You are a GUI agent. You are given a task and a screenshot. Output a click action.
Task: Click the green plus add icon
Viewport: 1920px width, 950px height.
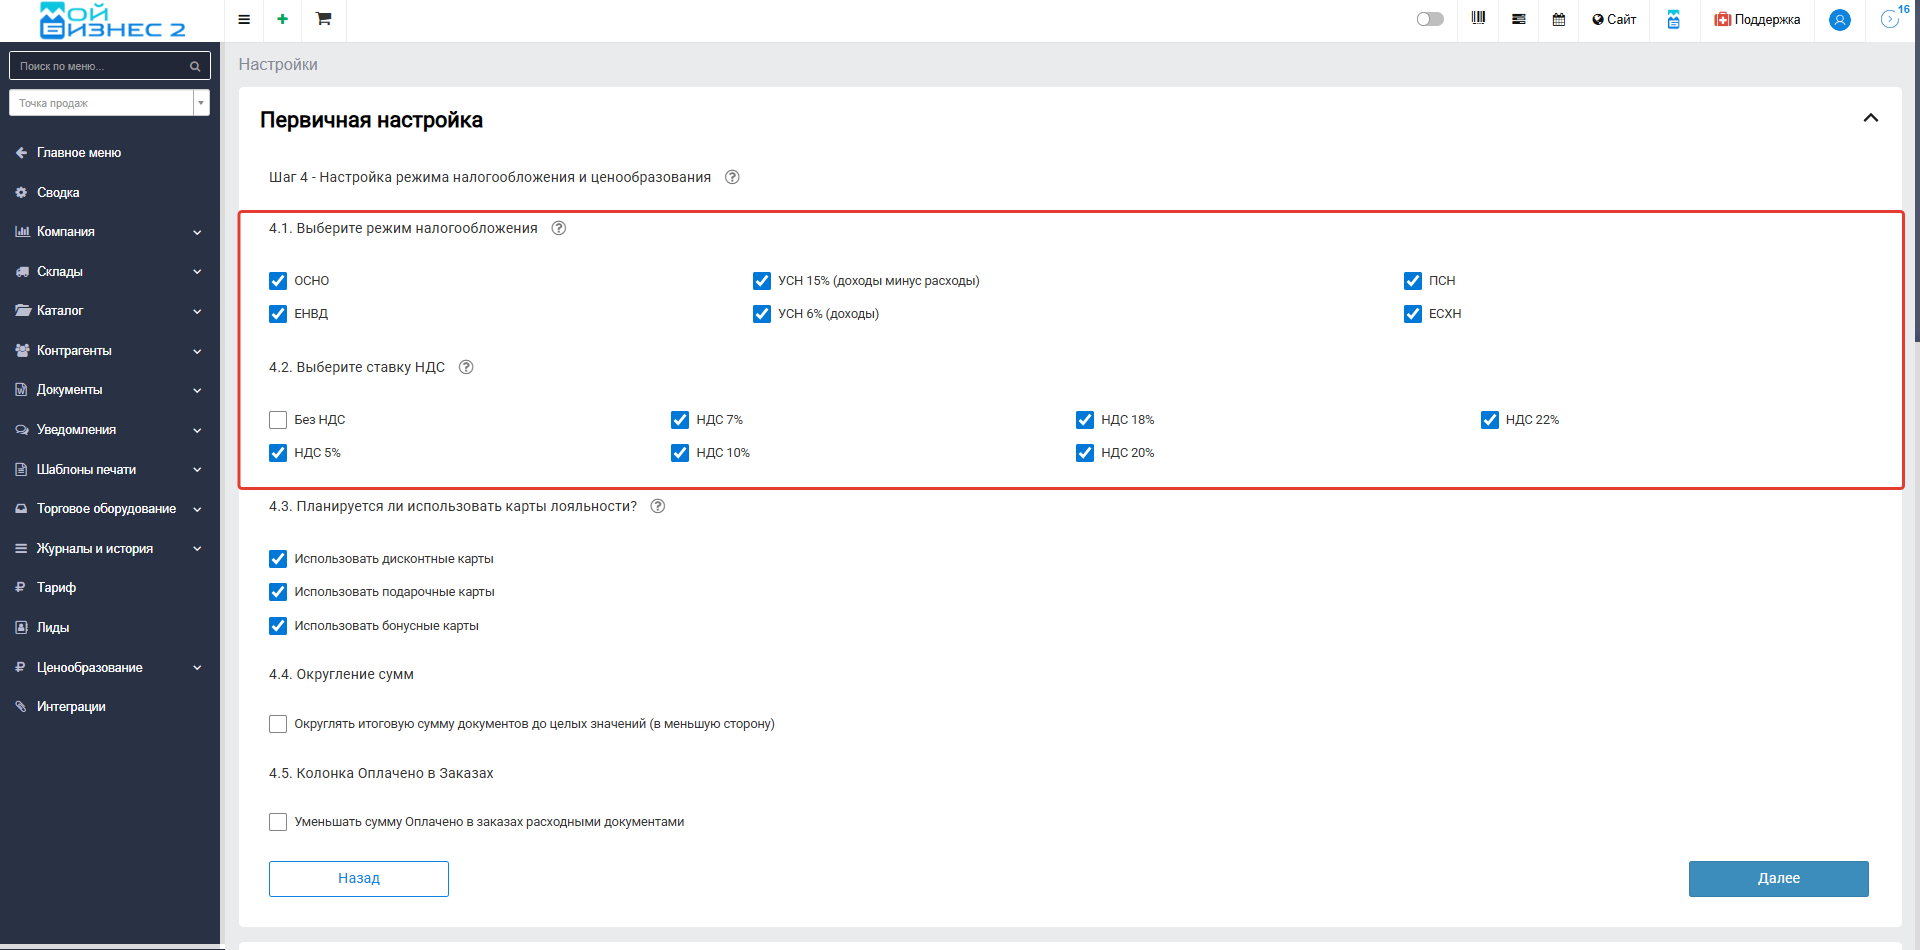283,19
